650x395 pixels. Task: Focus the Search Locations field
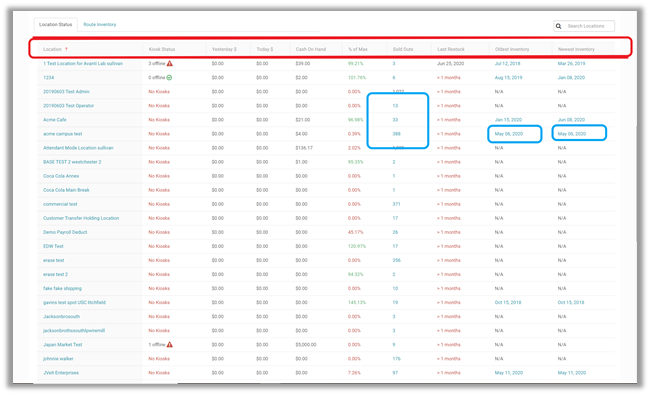point(586,26)
